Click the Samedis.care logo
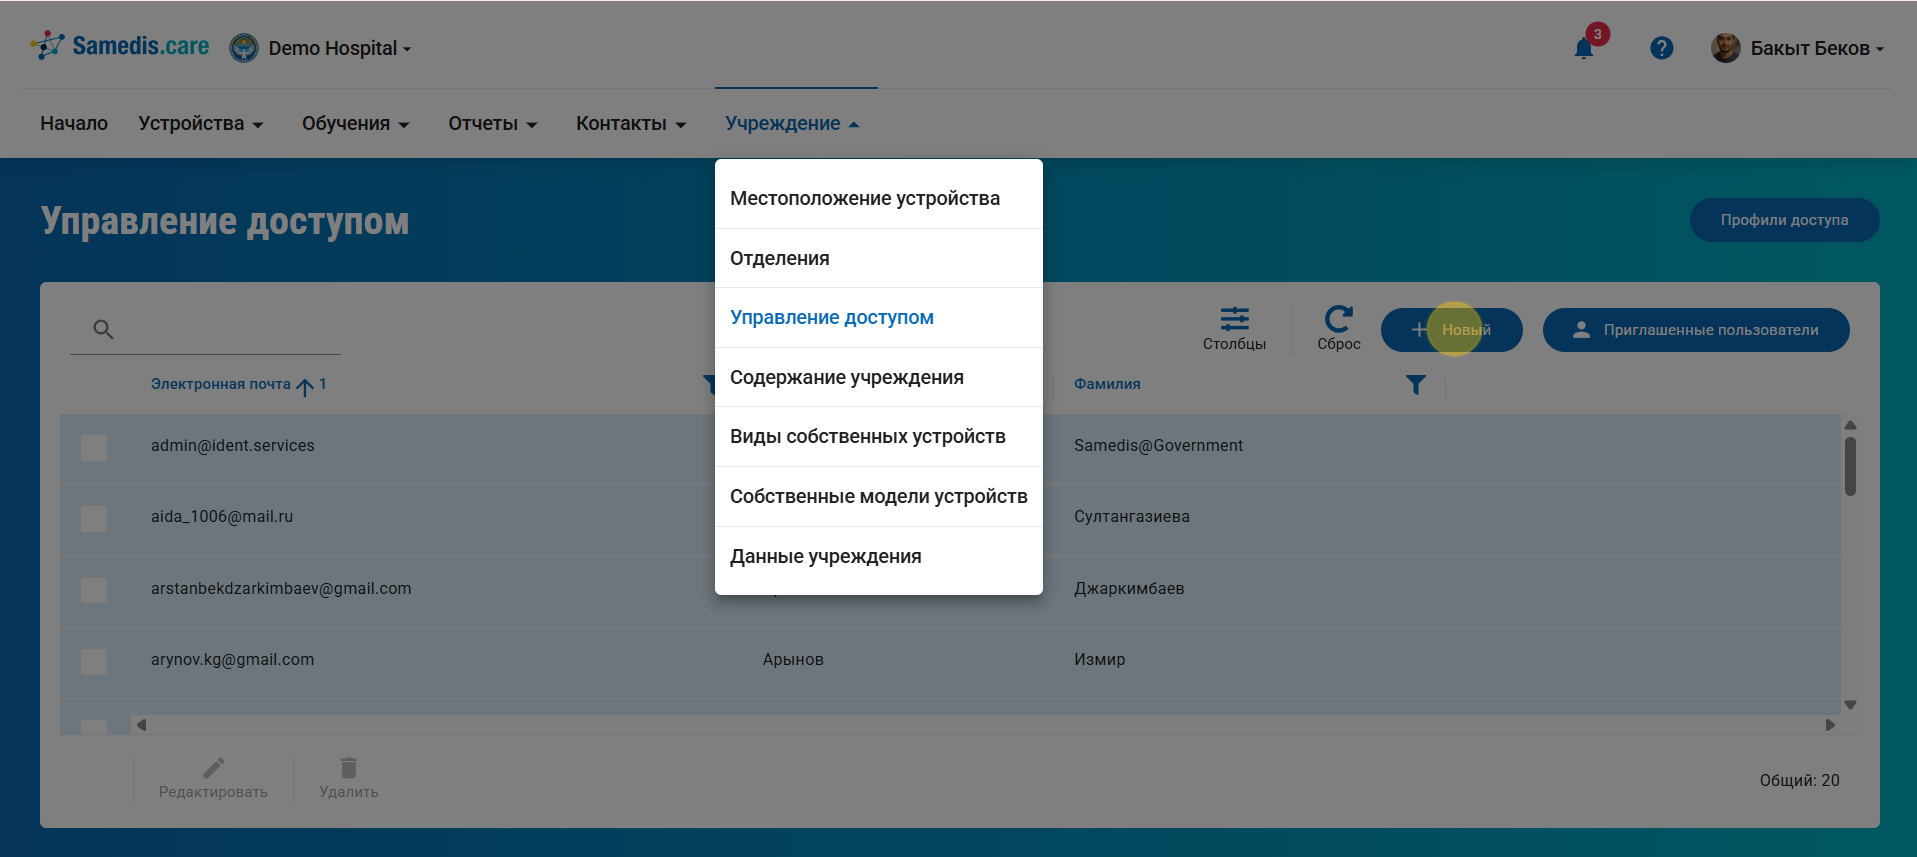1917x857 pixels. 120,46
